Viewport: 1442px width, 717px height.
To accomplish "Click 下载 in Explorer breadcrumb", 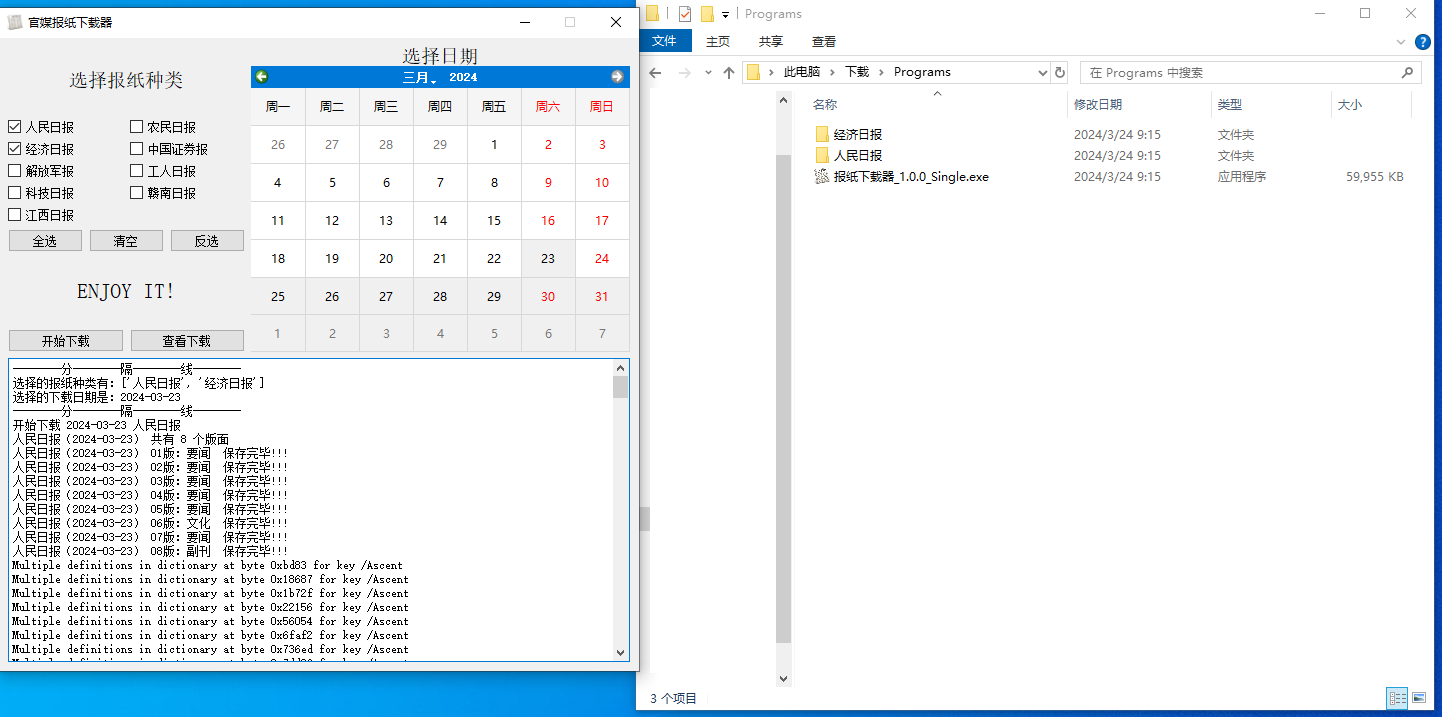I will [x=857, y=72].
